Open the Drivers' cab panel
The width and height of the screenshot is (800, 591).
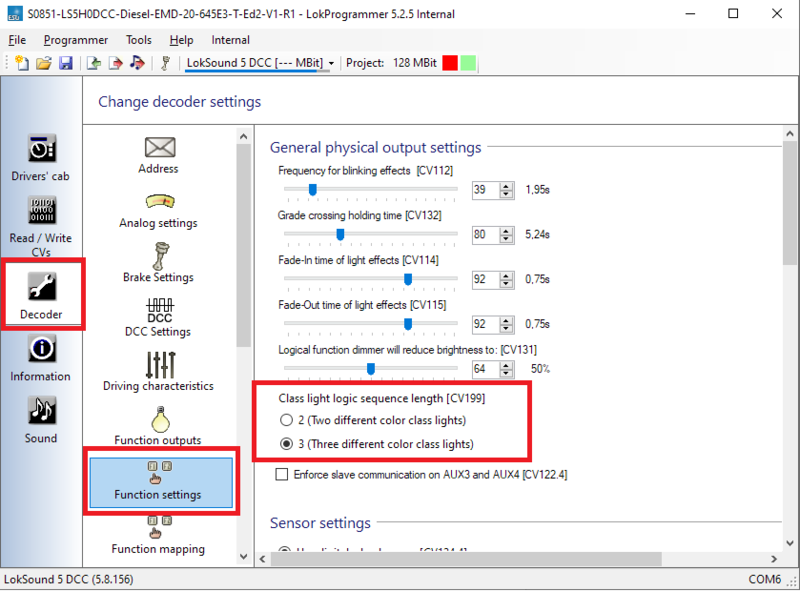(x=41, y=157)
